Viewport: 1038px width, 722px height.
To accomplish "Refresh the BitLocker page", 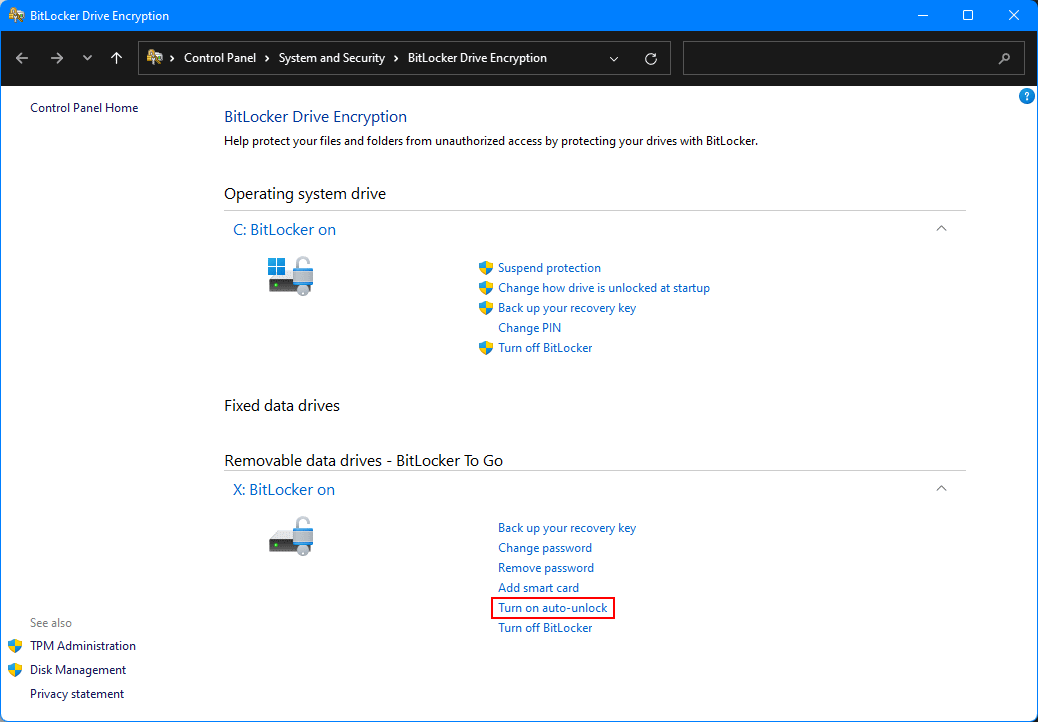I will [651, 59].
